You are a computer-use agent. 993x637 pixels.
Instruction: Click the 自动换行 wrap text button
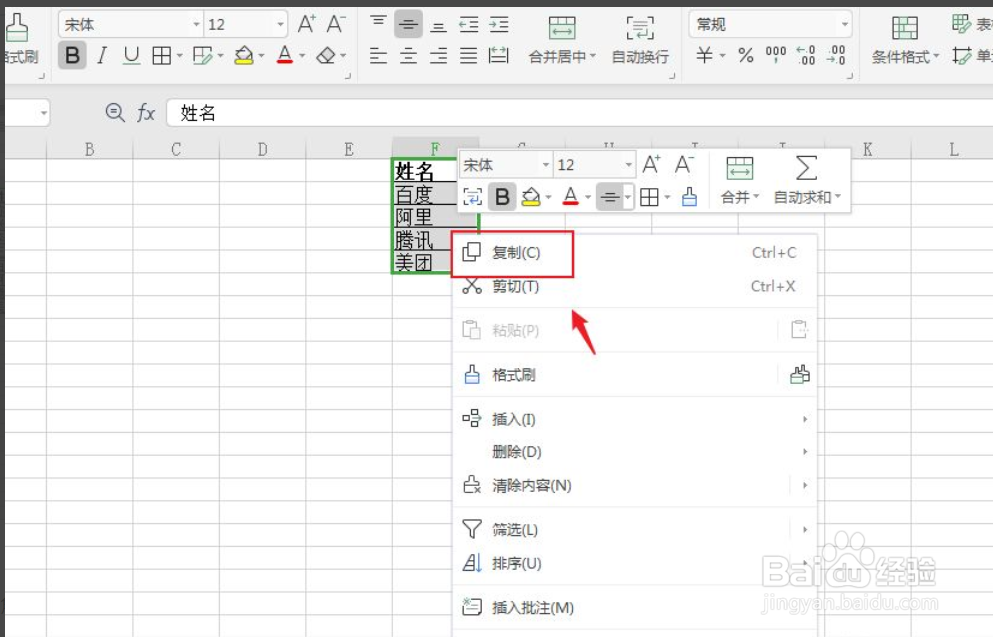click(x=640, y=41)
